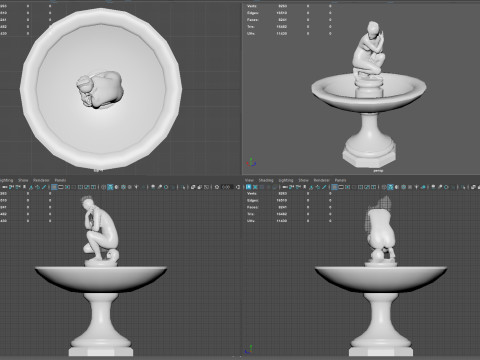
Task: Click Exposure icon in bottom-left viewport toolbar
Action: pos(217,187)
